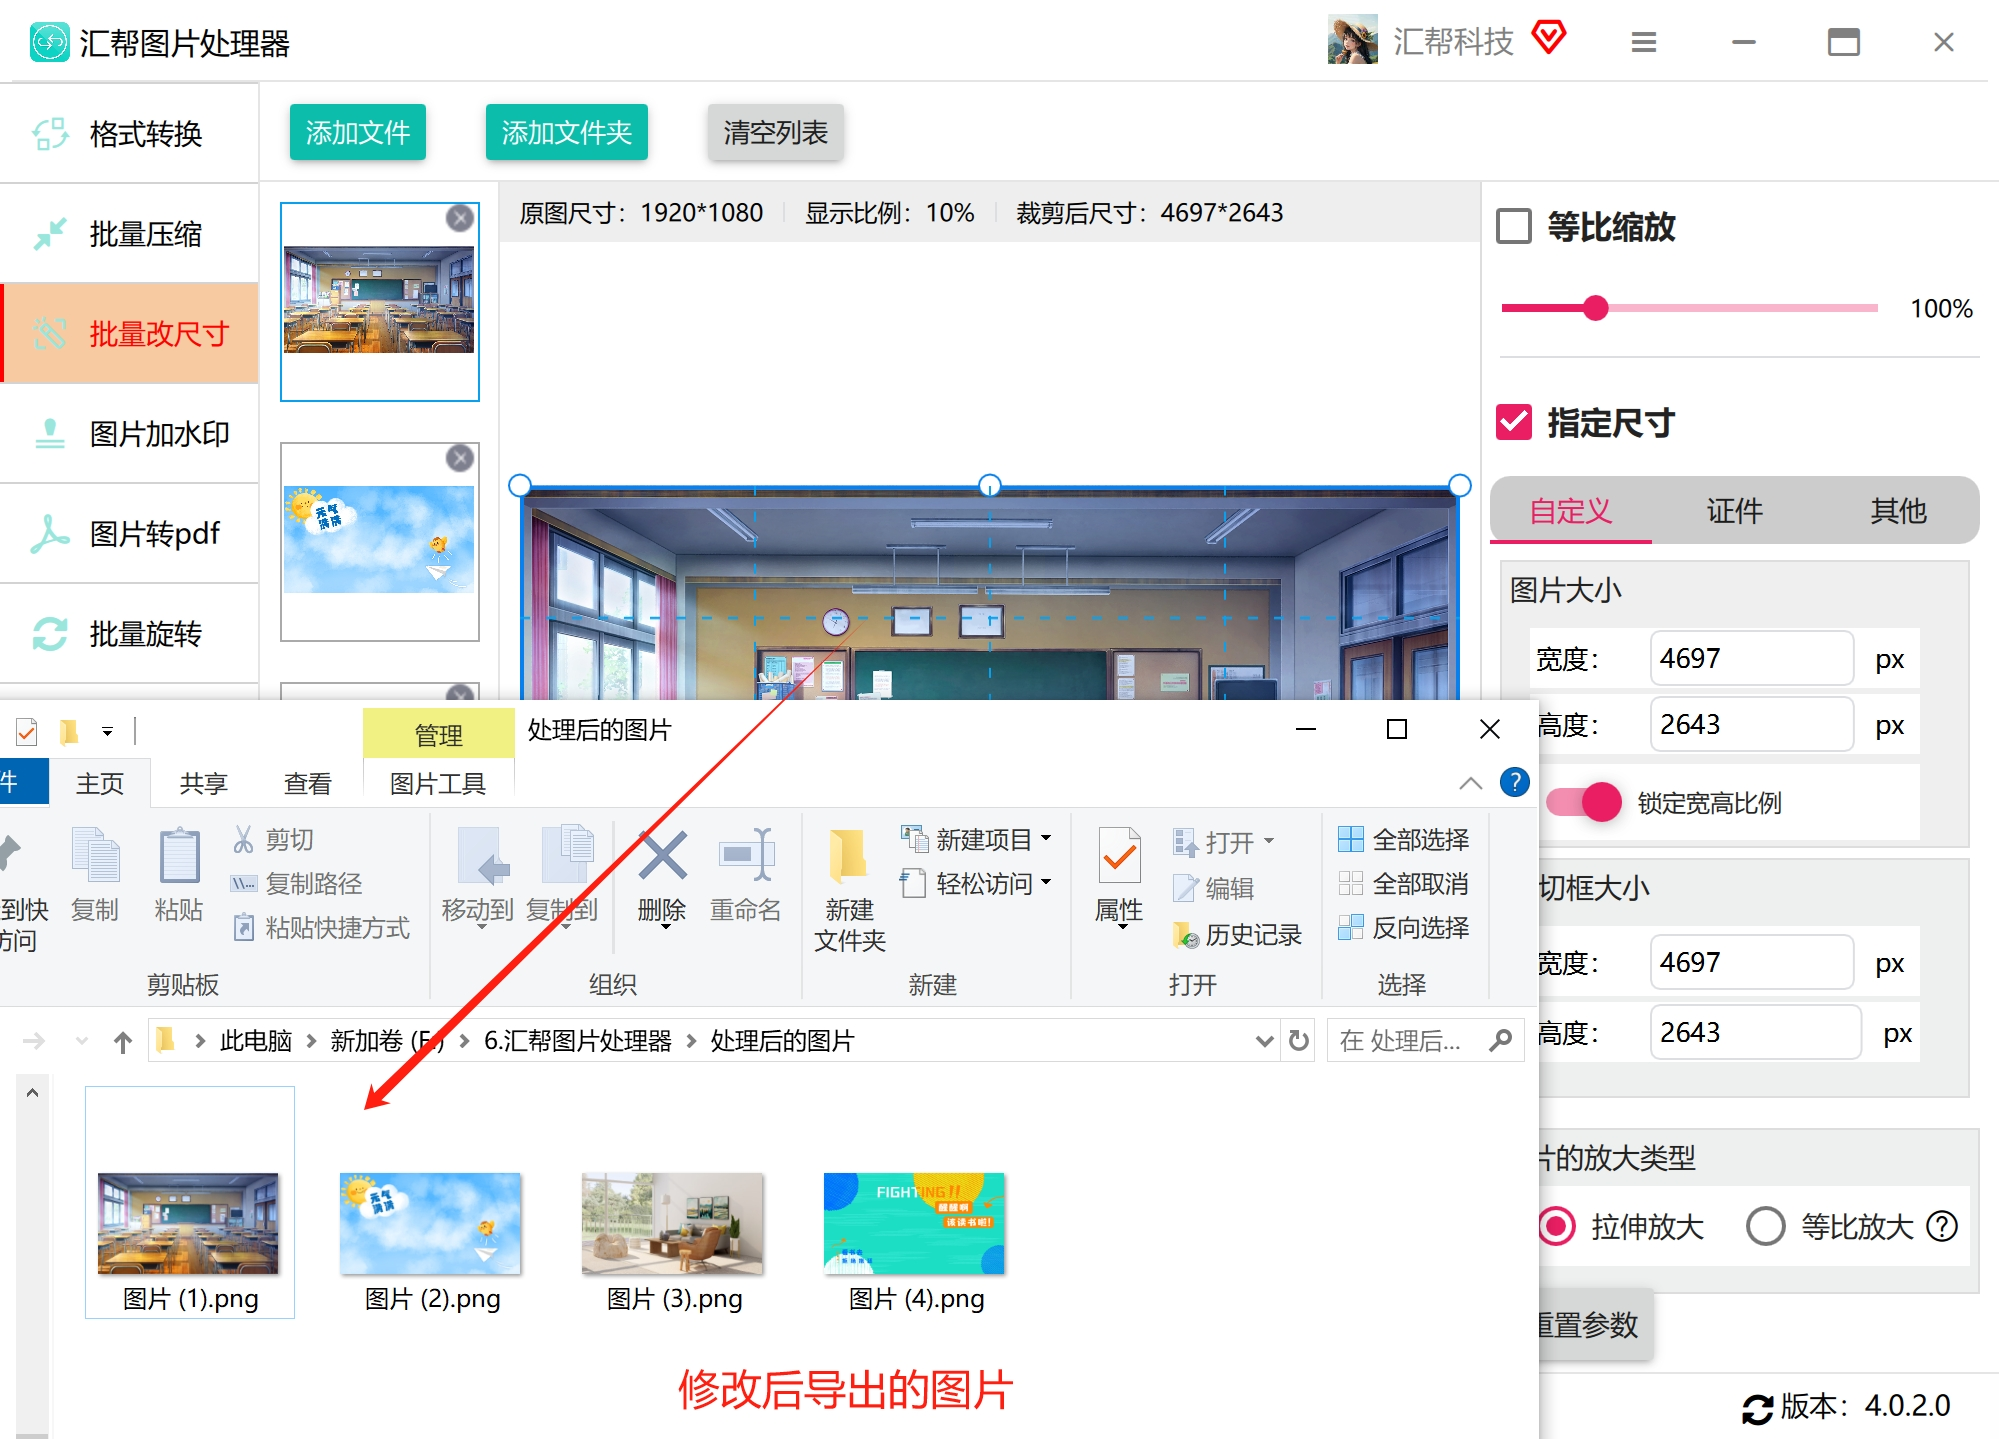Open the address bar history dropdown
Image resolution: width=1999 pixels, height=1439 pixels.
coord(1264,1041)
